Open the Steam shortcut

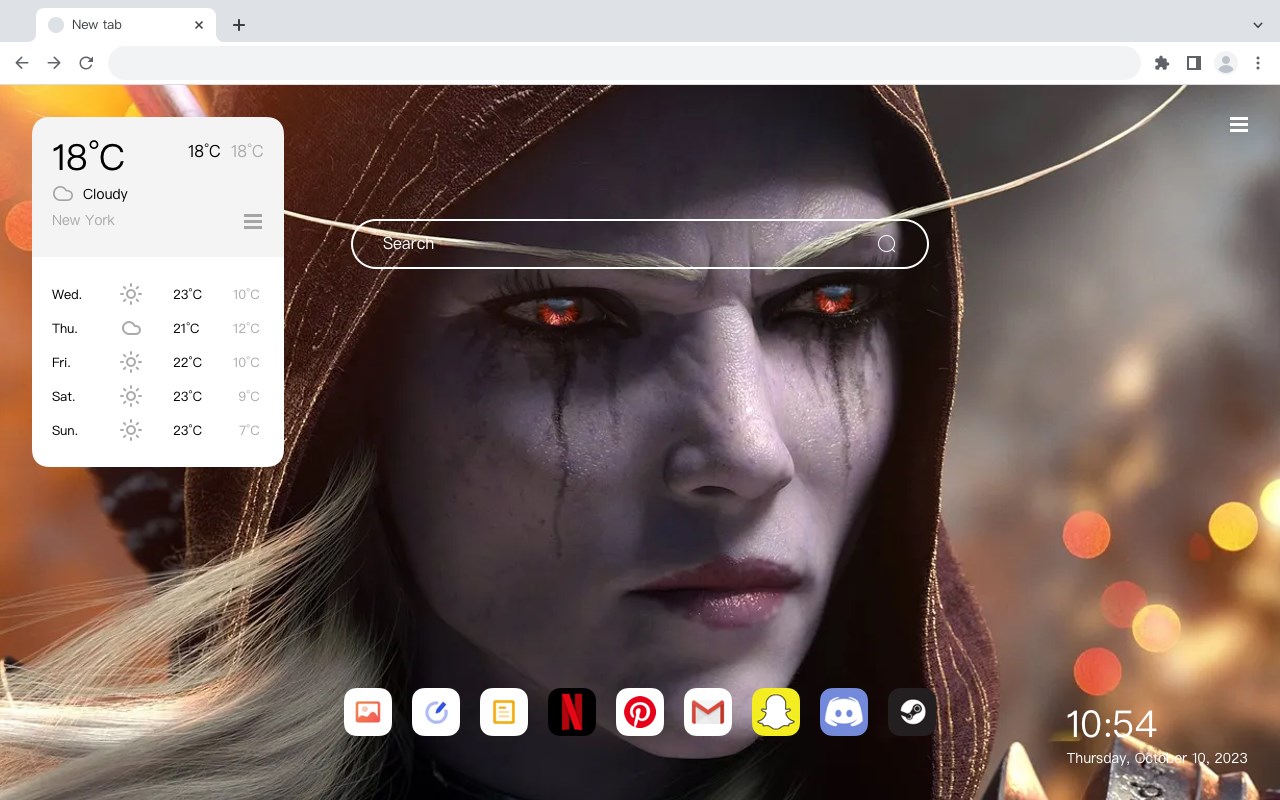pos(912,712)
